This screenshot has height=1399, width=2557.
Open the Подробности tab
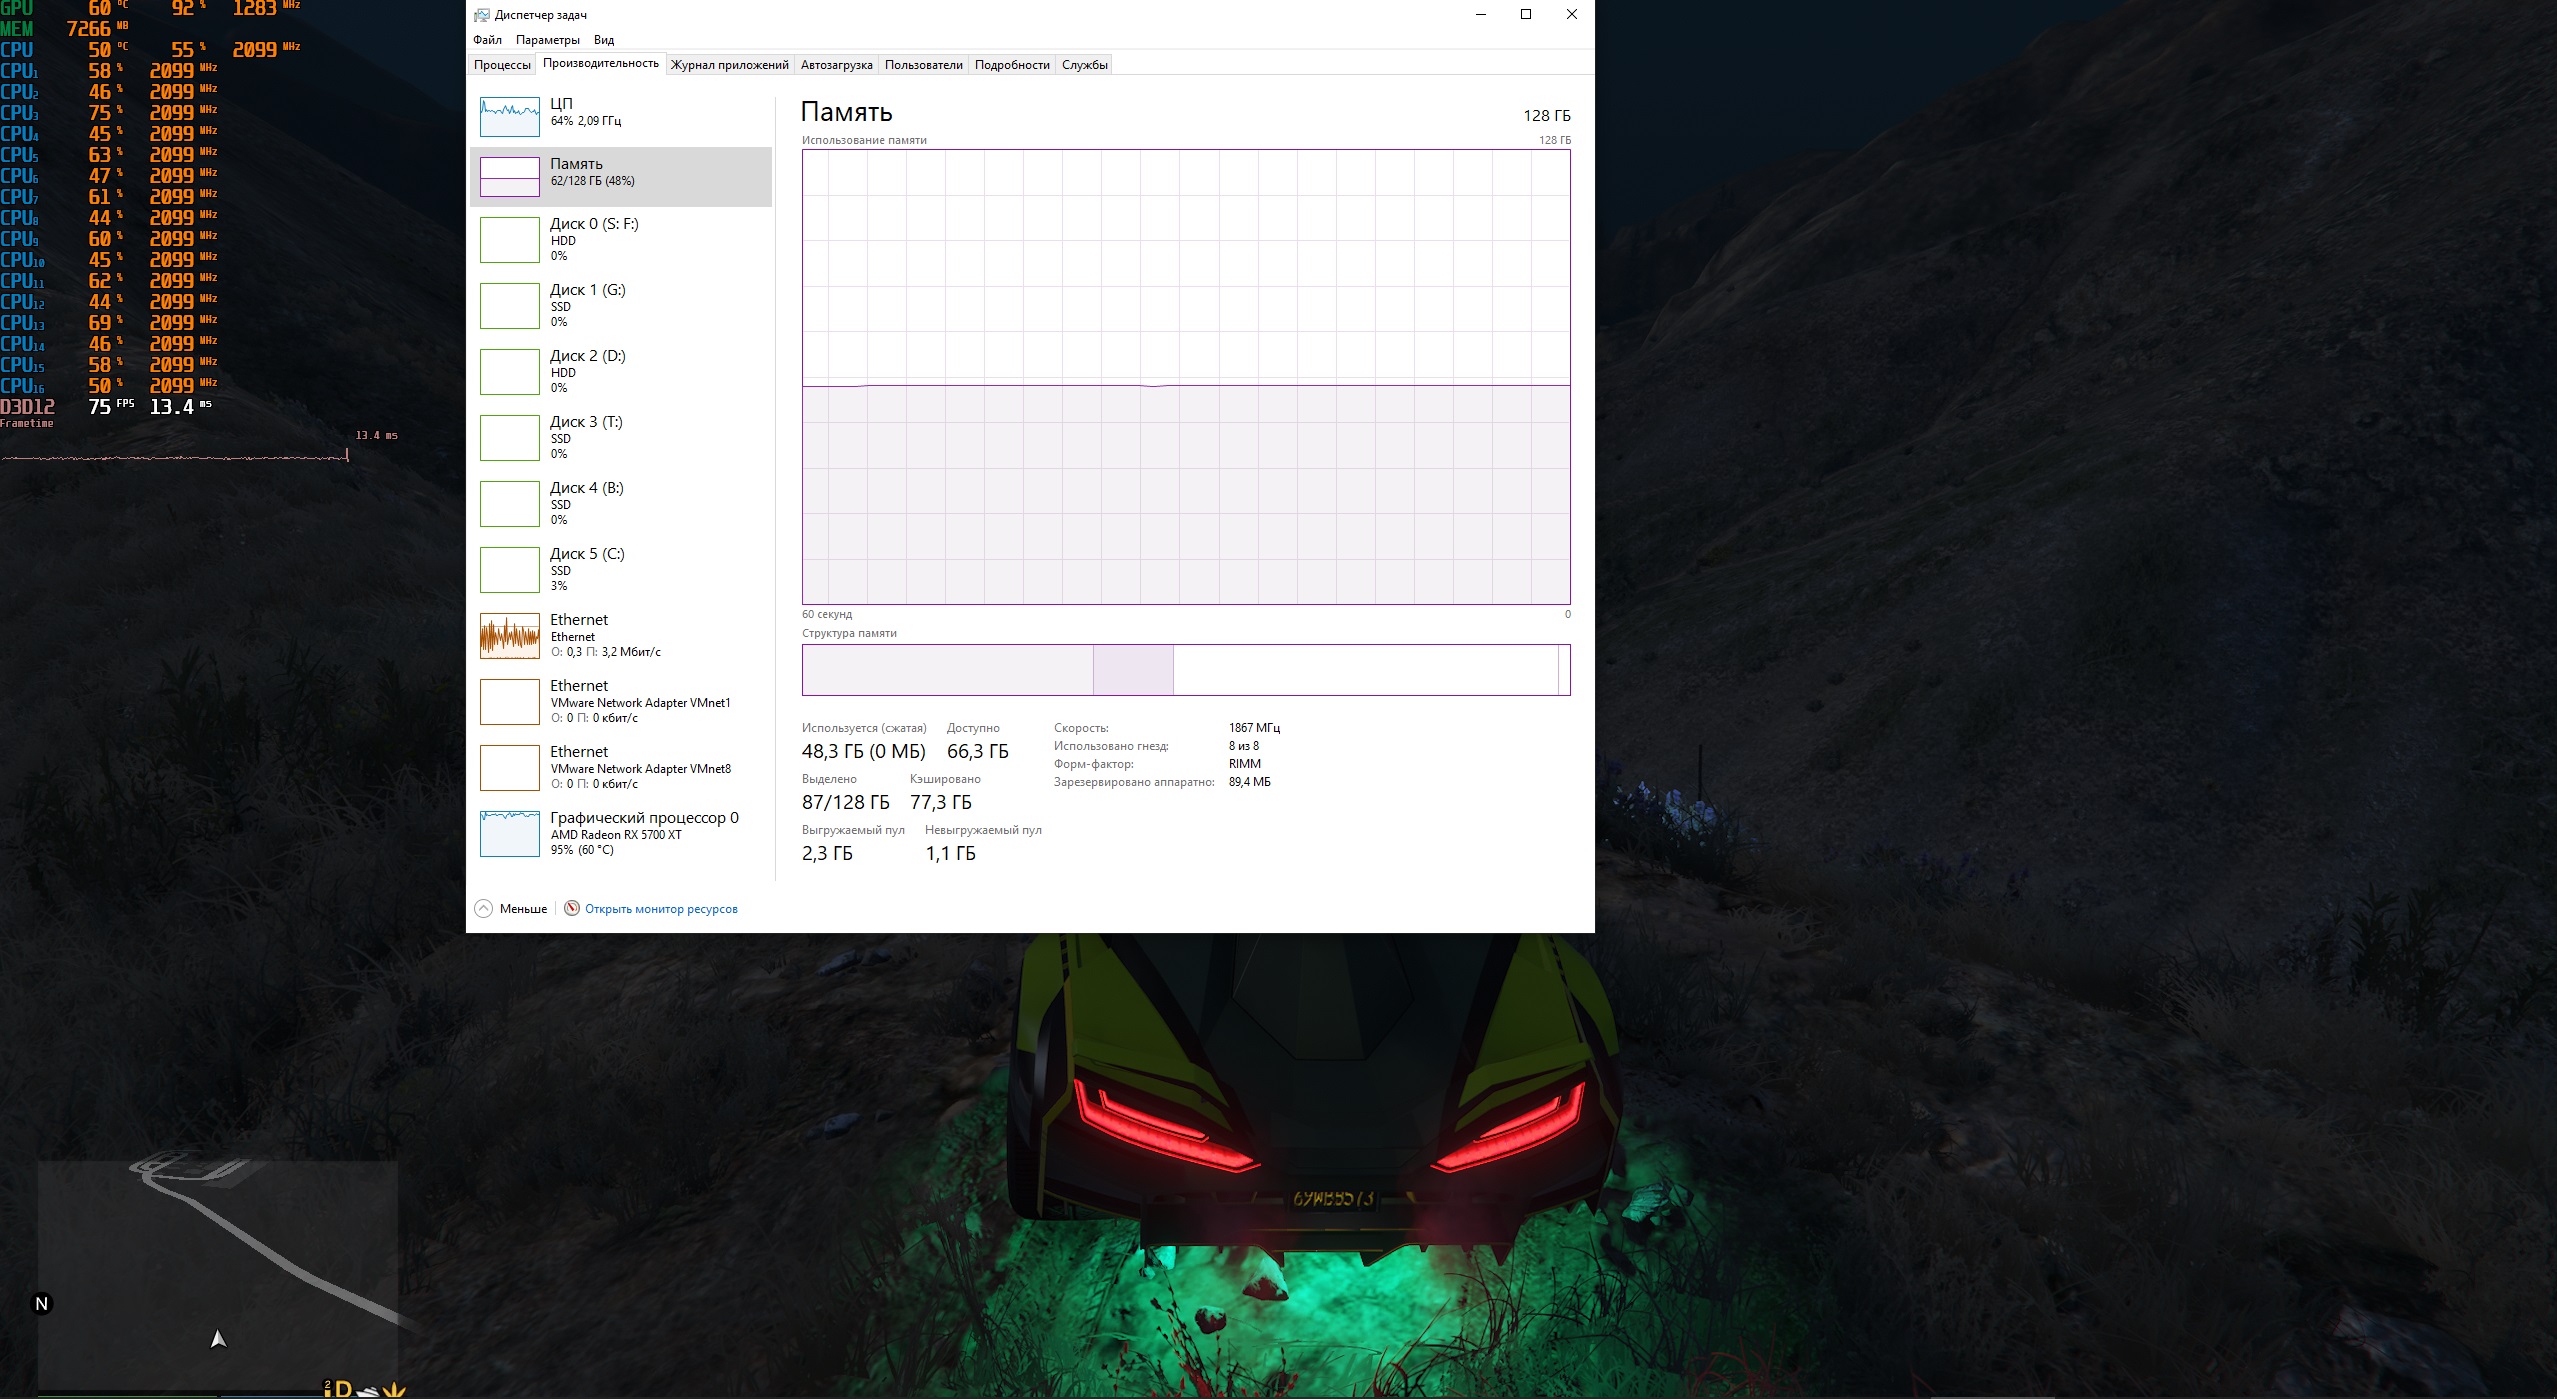point(1011,65)
